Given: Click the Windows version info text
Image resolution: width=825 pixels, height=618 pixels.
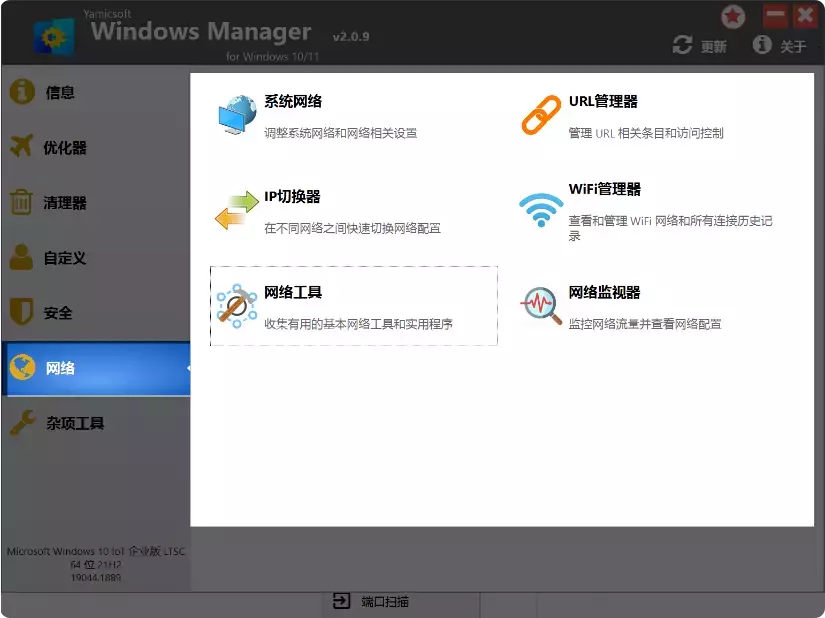Looking at the screenshot, I should point(96,563).
